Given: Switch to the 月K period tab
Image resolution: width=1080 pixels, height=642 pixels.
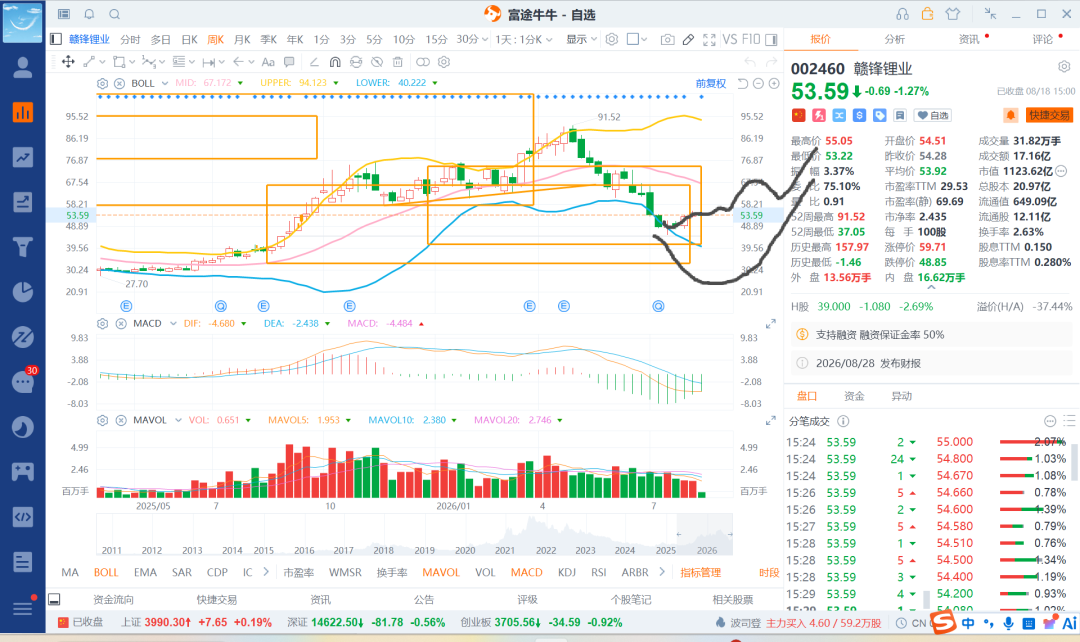Looking at the screenshot, I should pos(242,39).
